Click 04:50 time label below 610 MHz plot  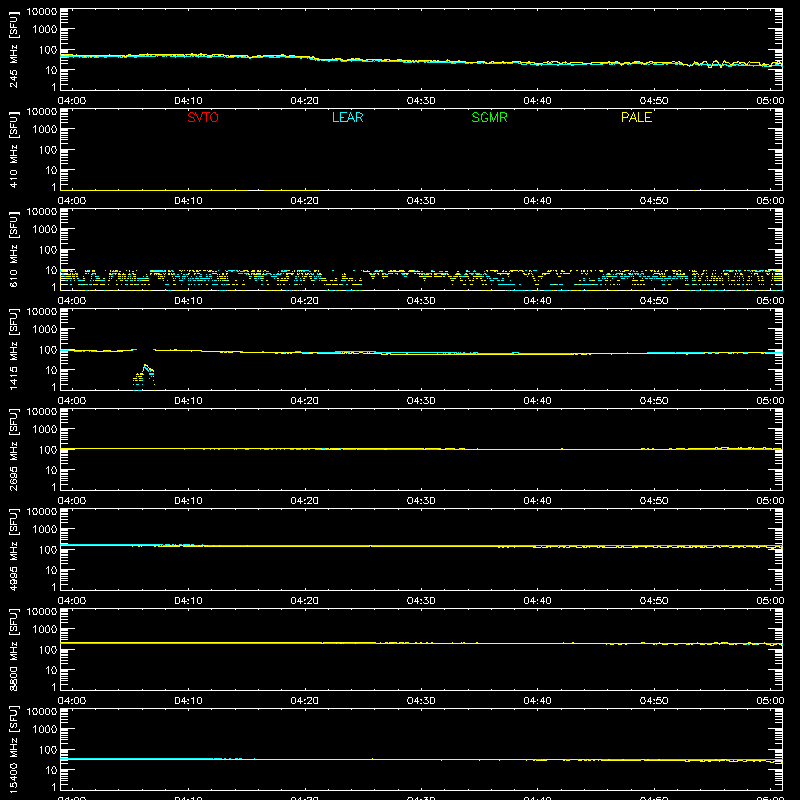click(654, 301)
